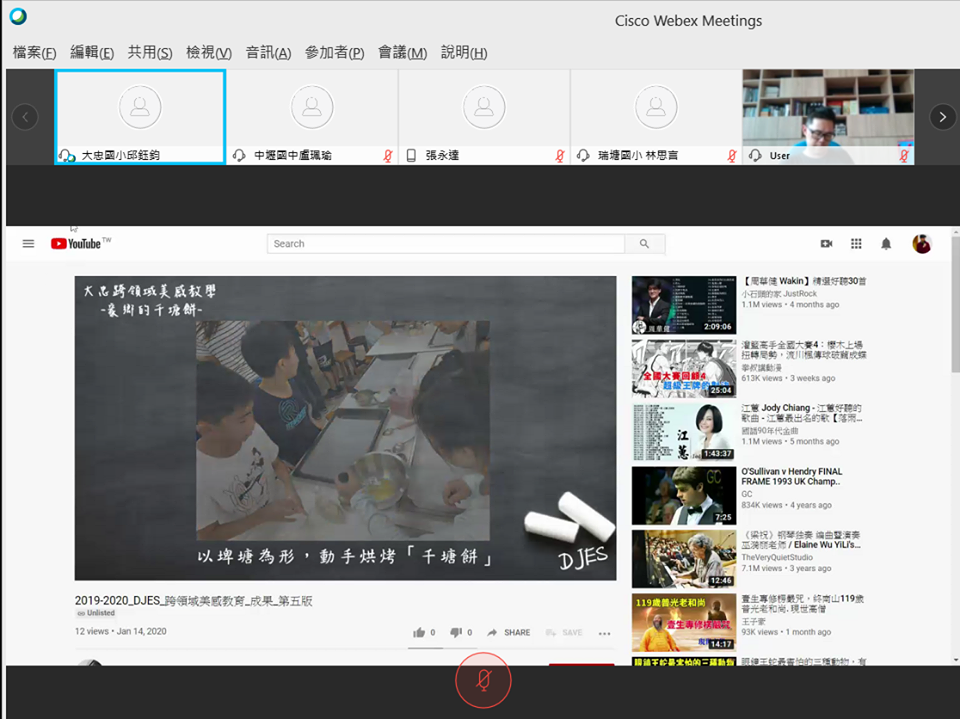Open the YouTube account avatar menu
The width and height of the screenshot is (960, 719).
point(922,244)
